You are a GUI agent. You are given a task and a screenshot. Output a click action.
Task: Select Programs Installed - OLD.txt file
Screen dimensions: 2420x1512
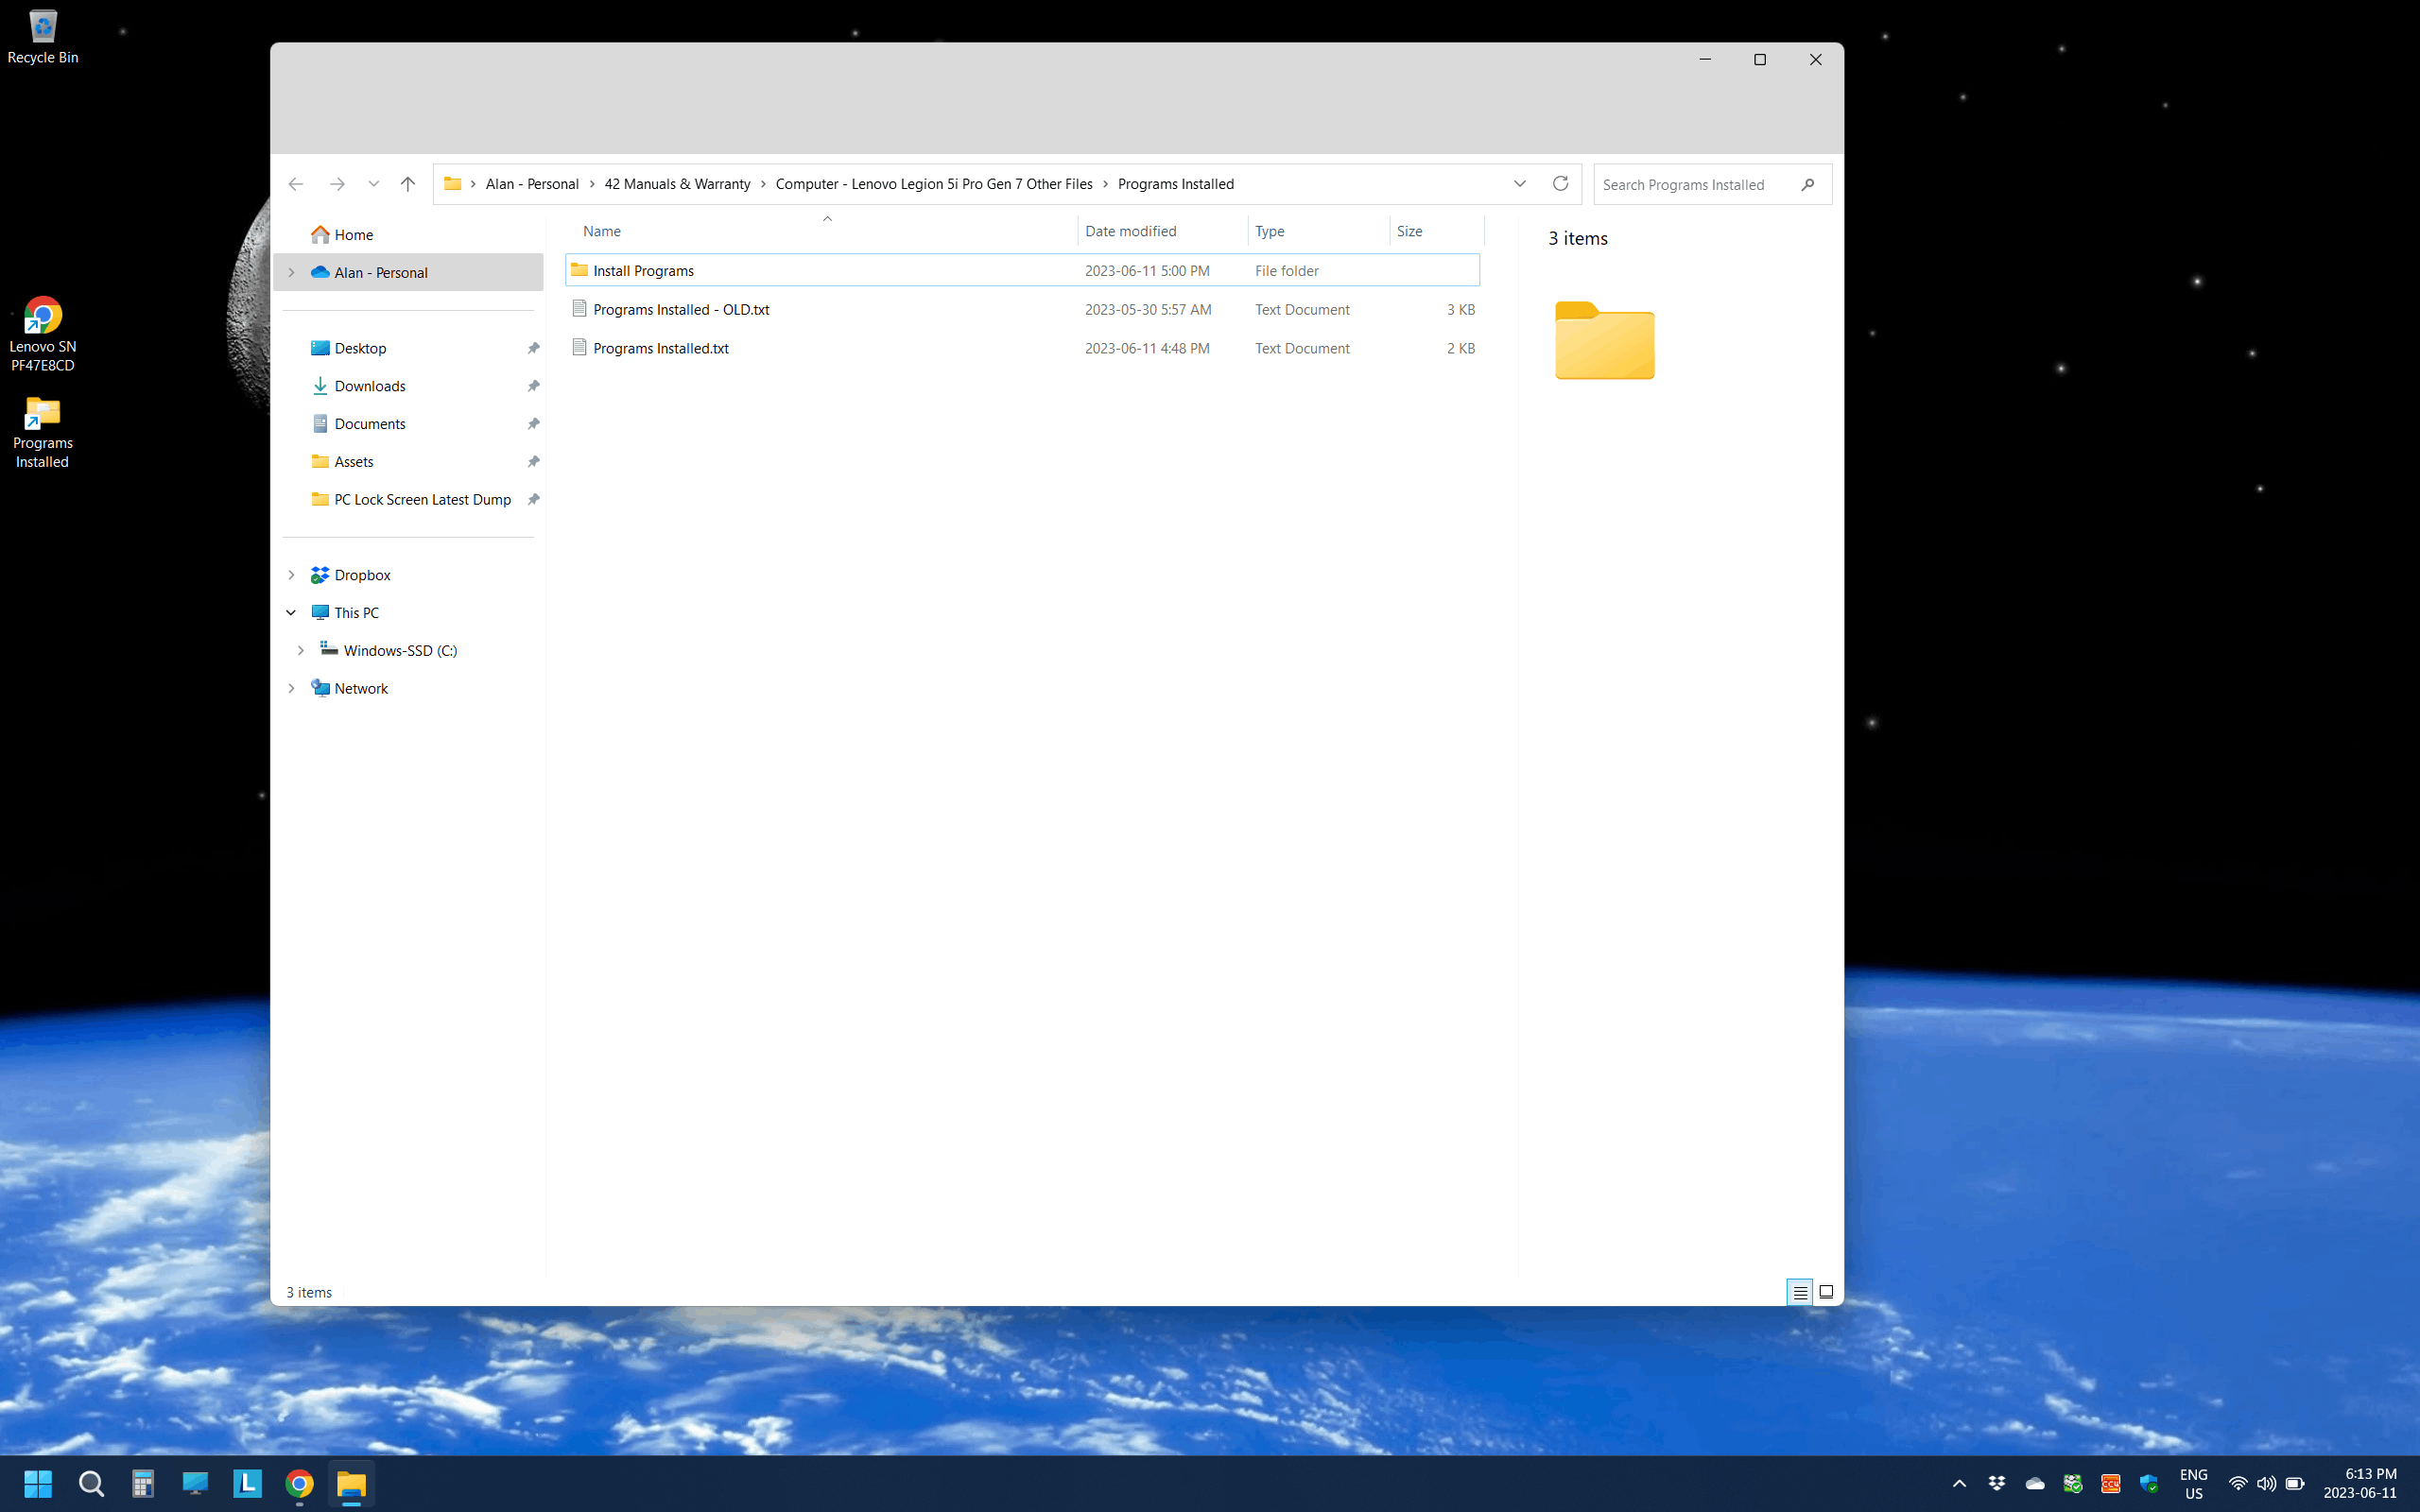pos(680,310)
